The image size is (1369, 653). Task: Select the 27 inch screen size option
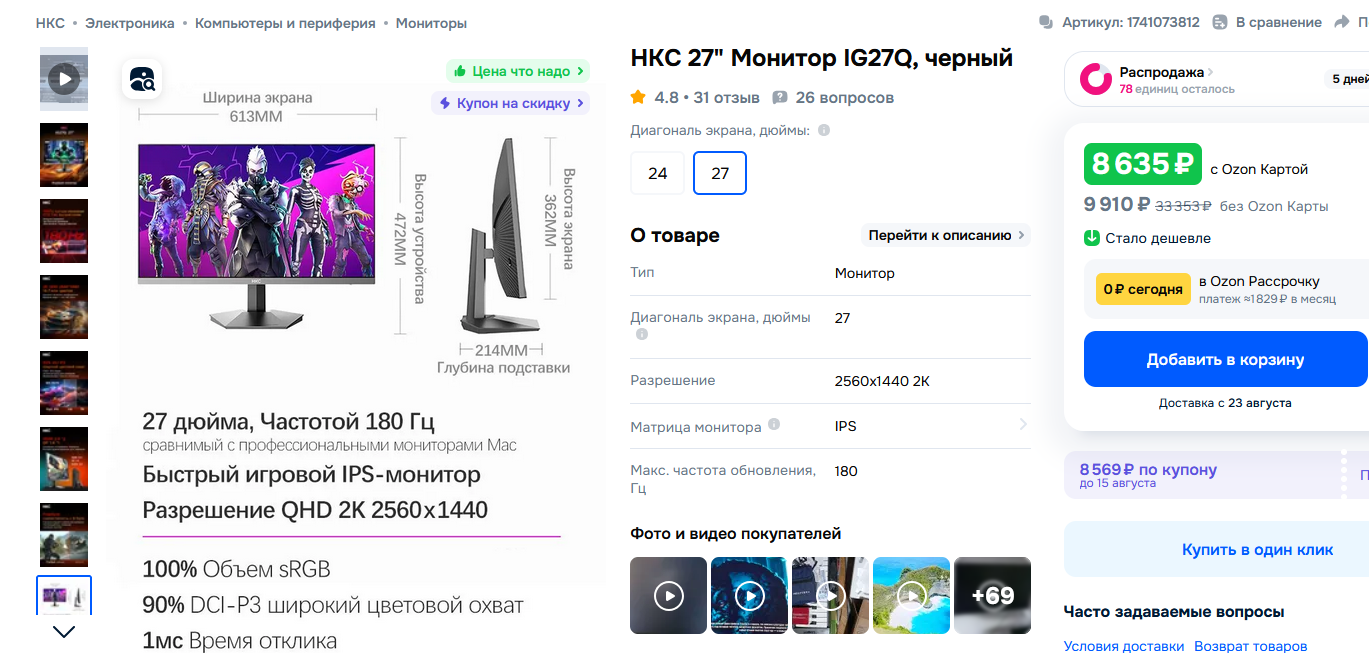pos(720,173)
